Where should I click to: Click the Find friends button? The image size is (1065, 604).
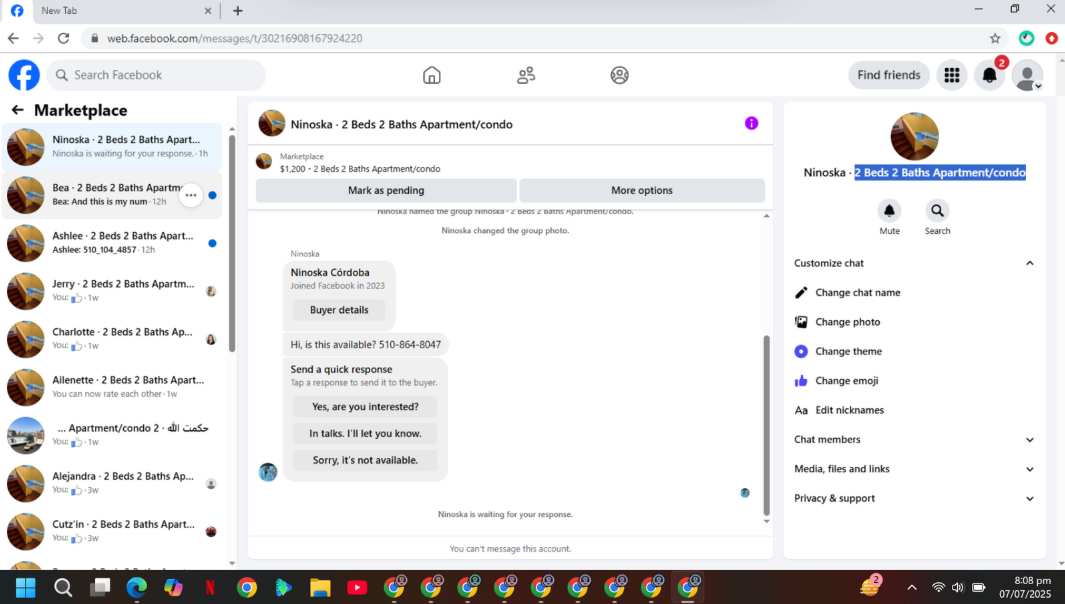pos(888,75)
